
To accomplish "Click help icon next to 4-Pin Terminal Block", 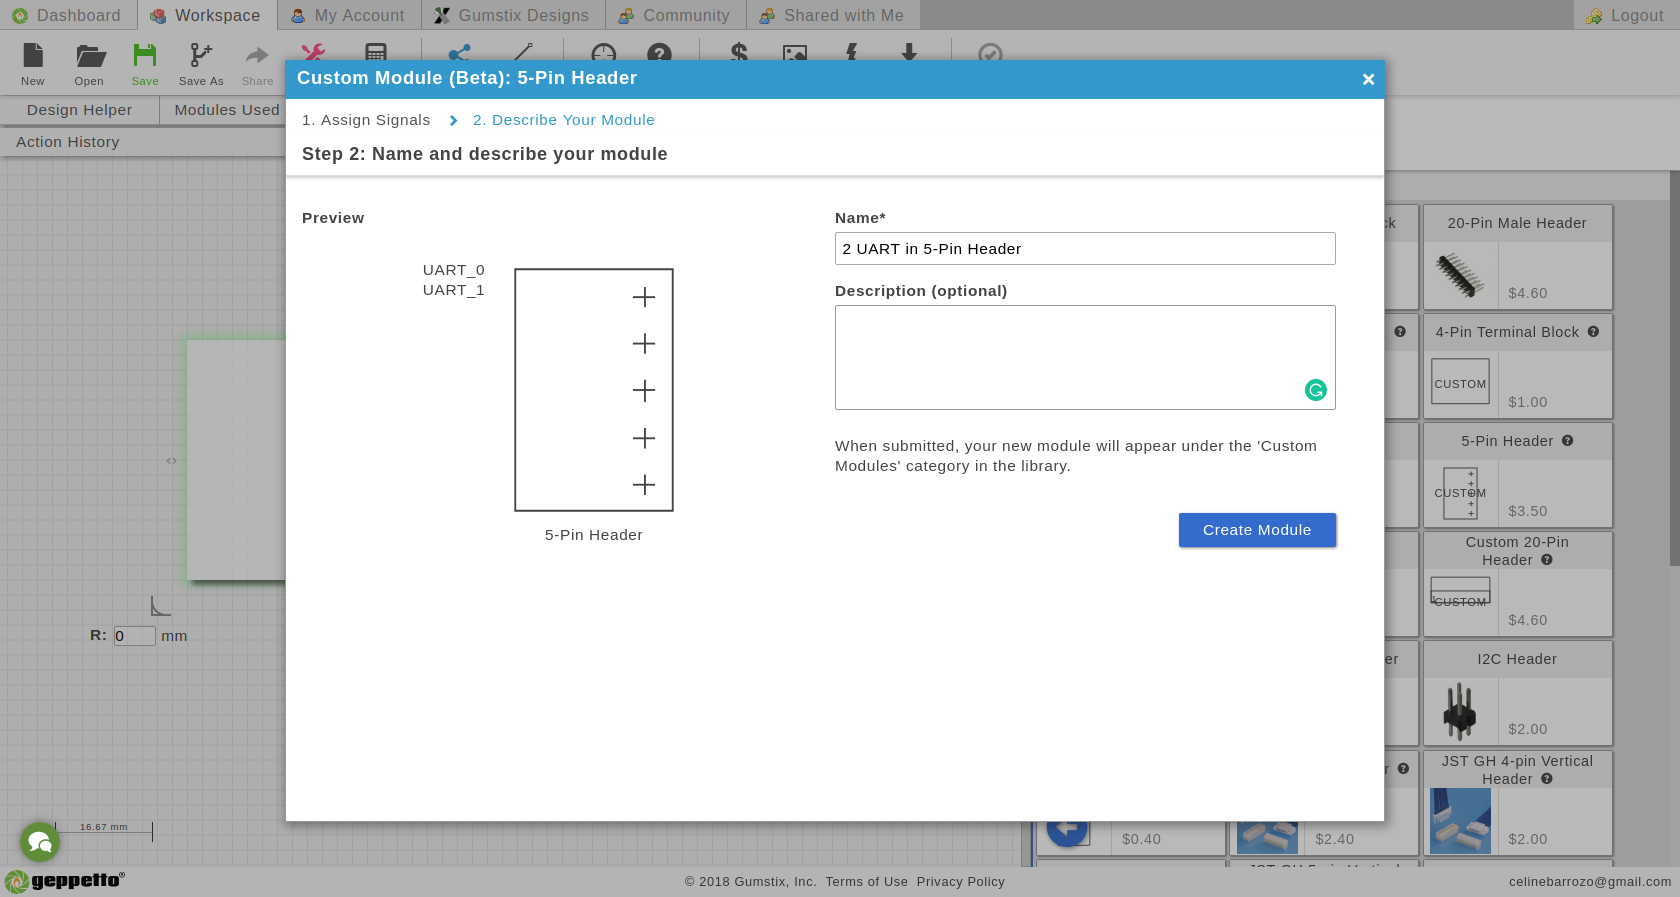I will tap(1593, 332).
